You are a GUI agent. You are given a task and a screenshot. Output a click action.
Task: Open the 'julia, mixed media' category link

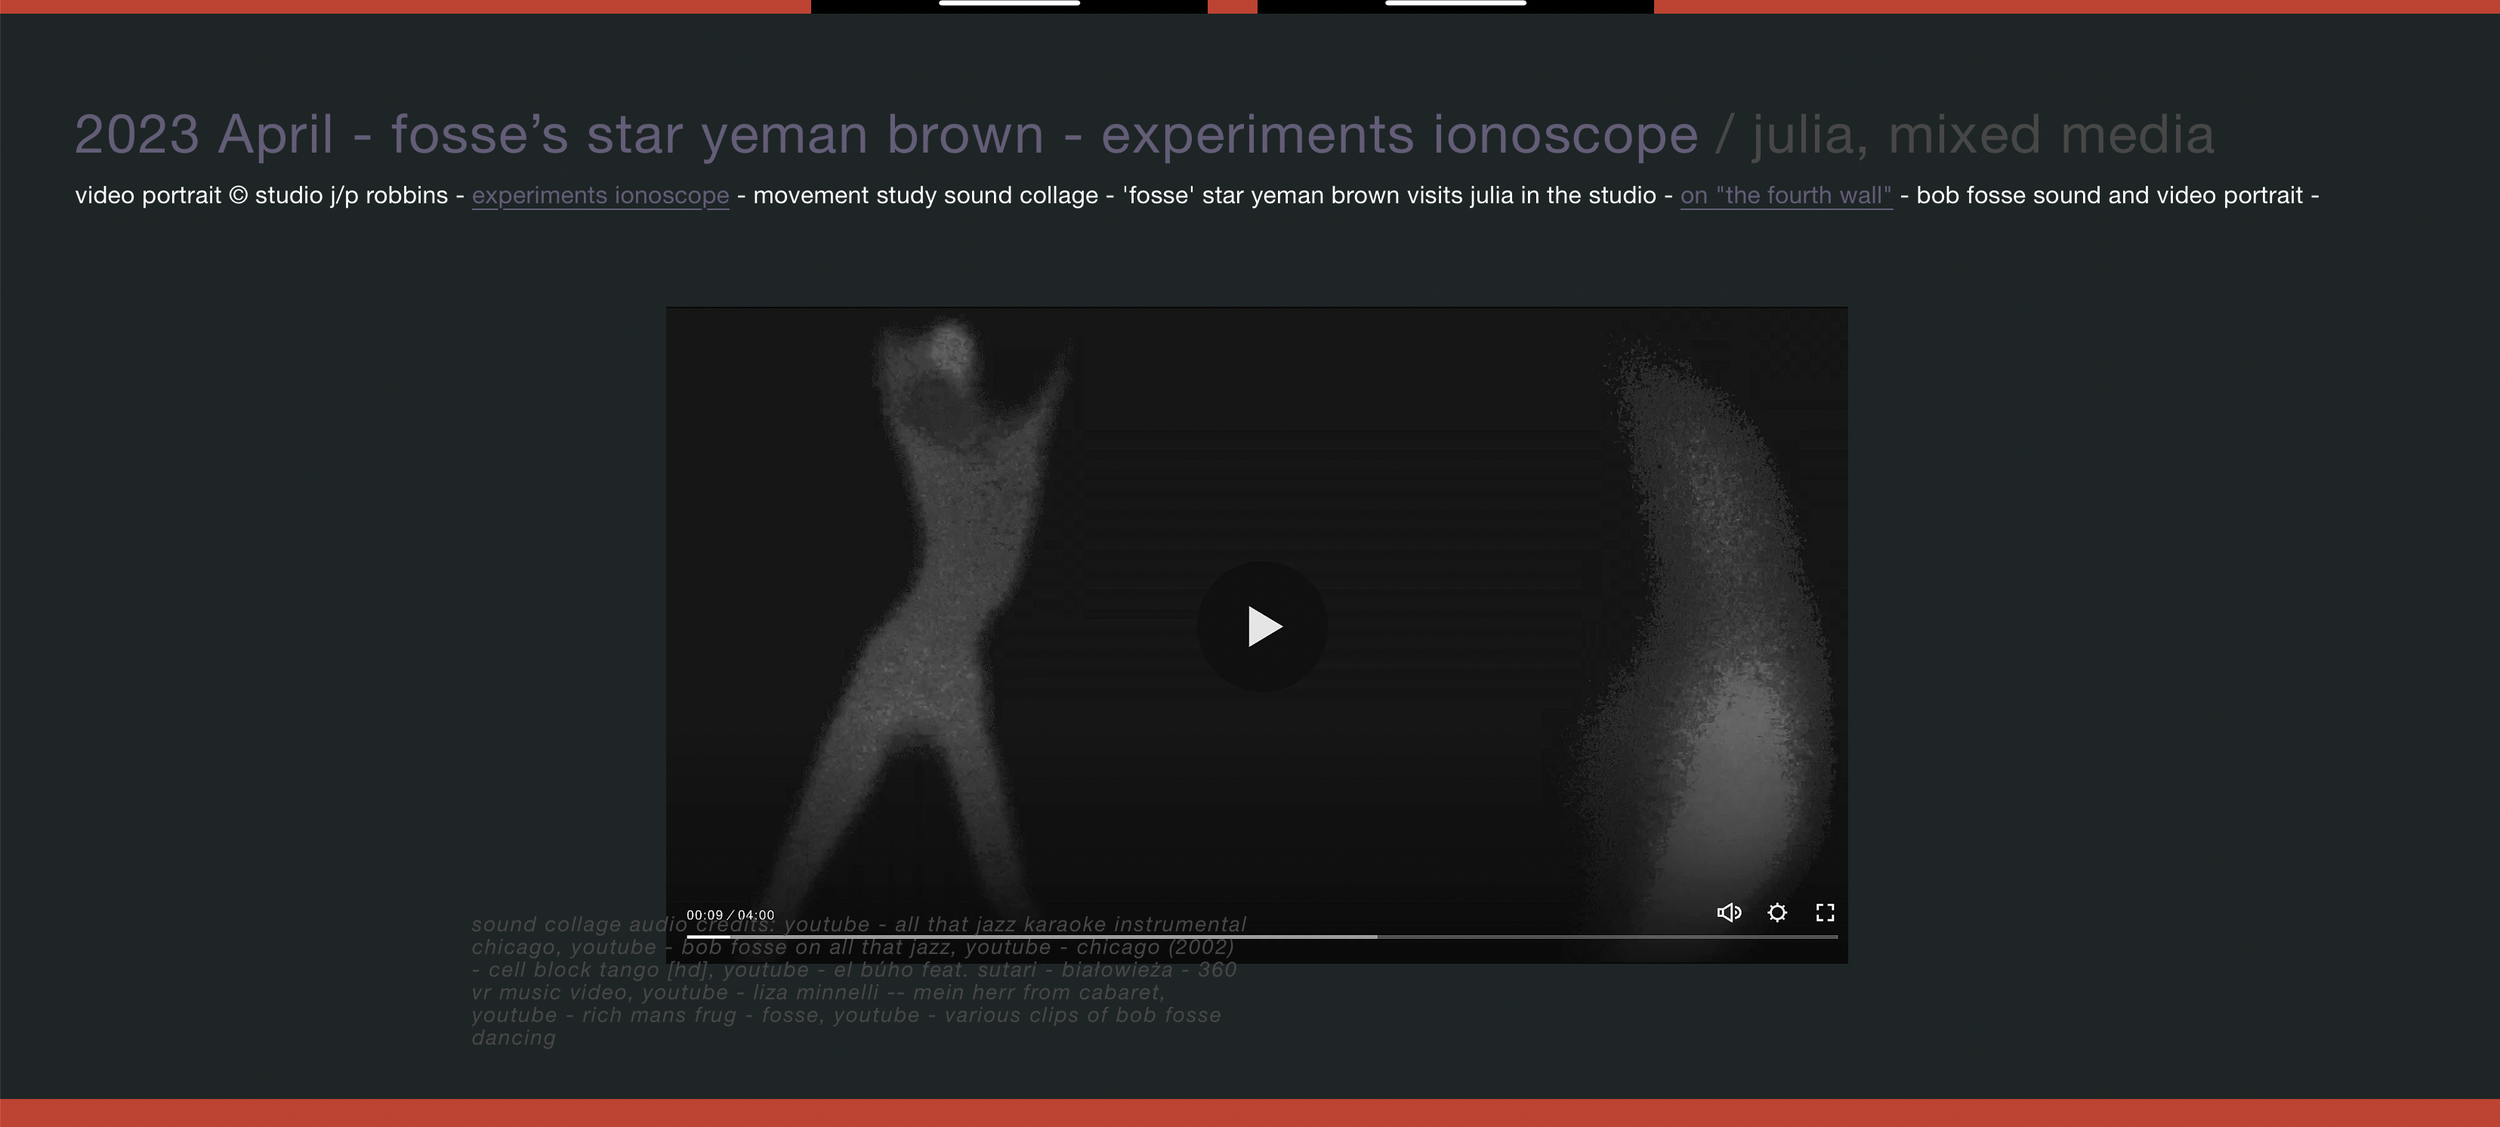coord(1982,135)
